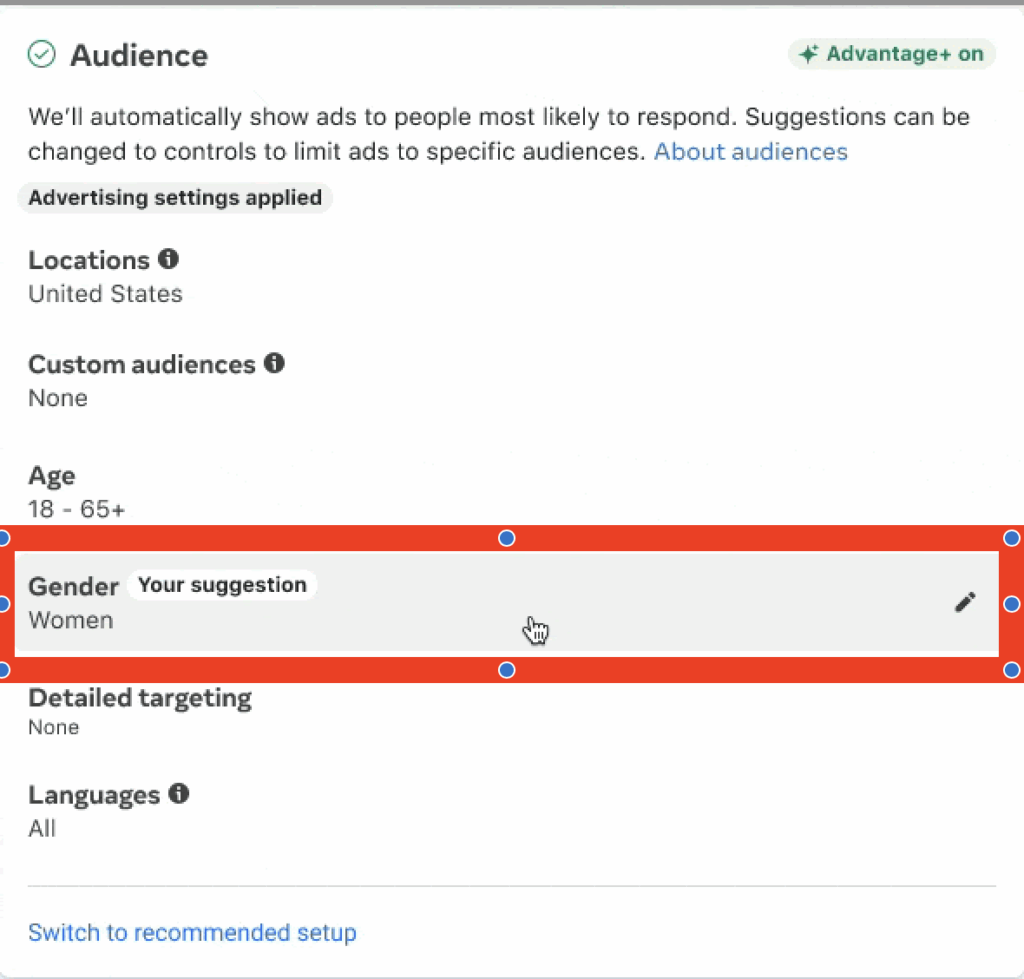Viewport: 1024px width, 979px height.
Task: Click the pencil edit icon for Gender
Action: pos(964,602)
